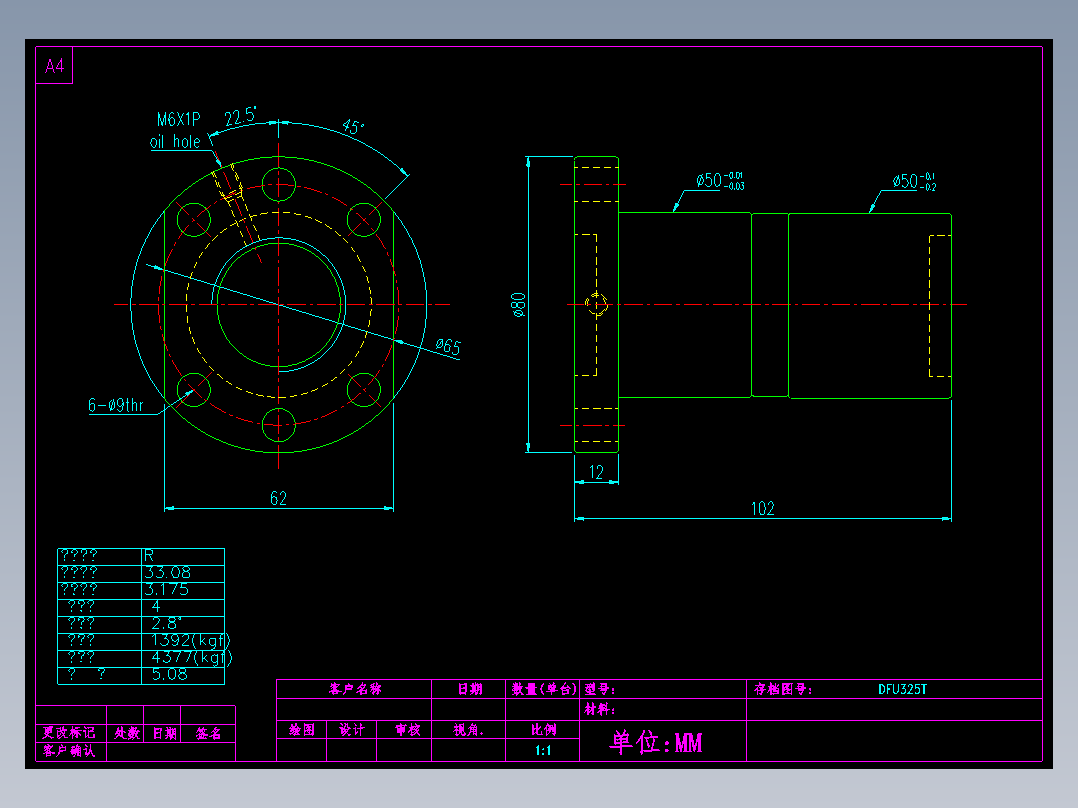The width and height of the screenshot is (1078, 808).
Task: Select the 单位:MM unit label
Action: pyautogui.click(x=656, y=742)
